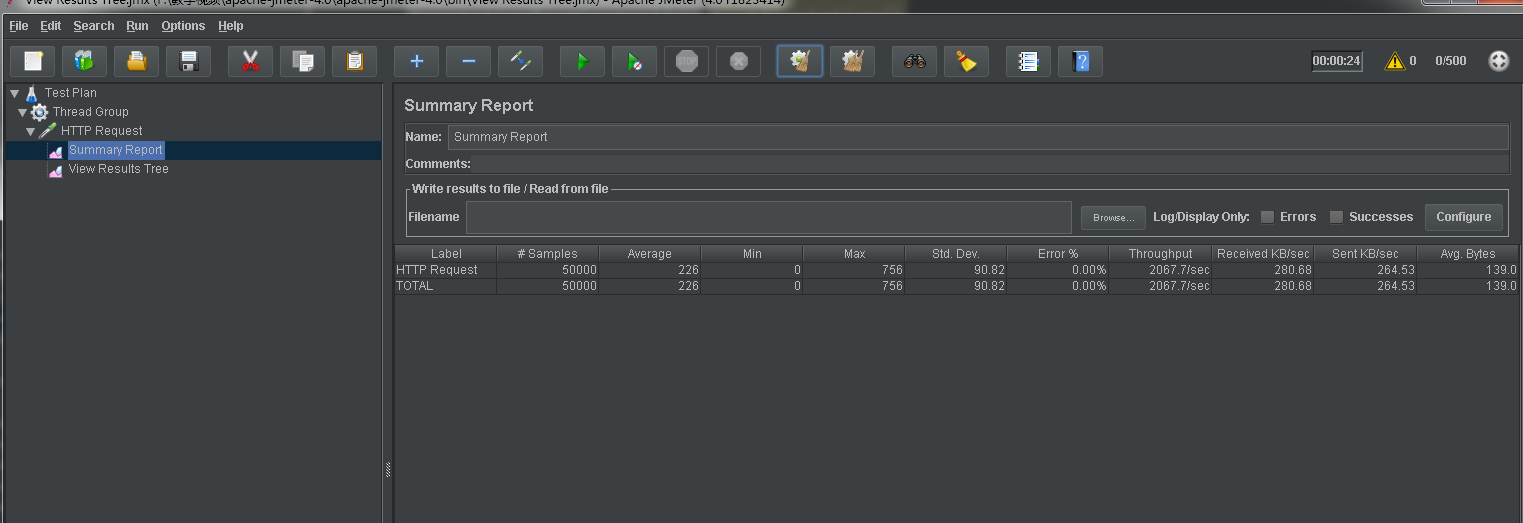The image size is (1523, 523).
Task: Open the Search menu
Action: [94, 26]
